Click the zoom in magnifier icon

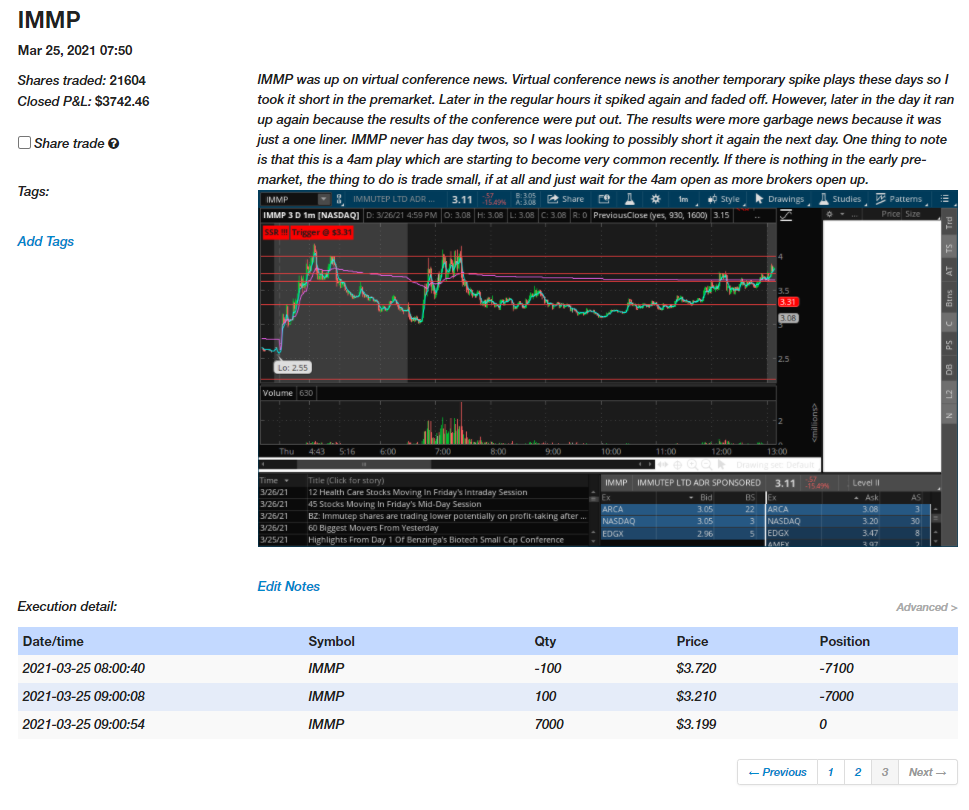tap(692, 465)
